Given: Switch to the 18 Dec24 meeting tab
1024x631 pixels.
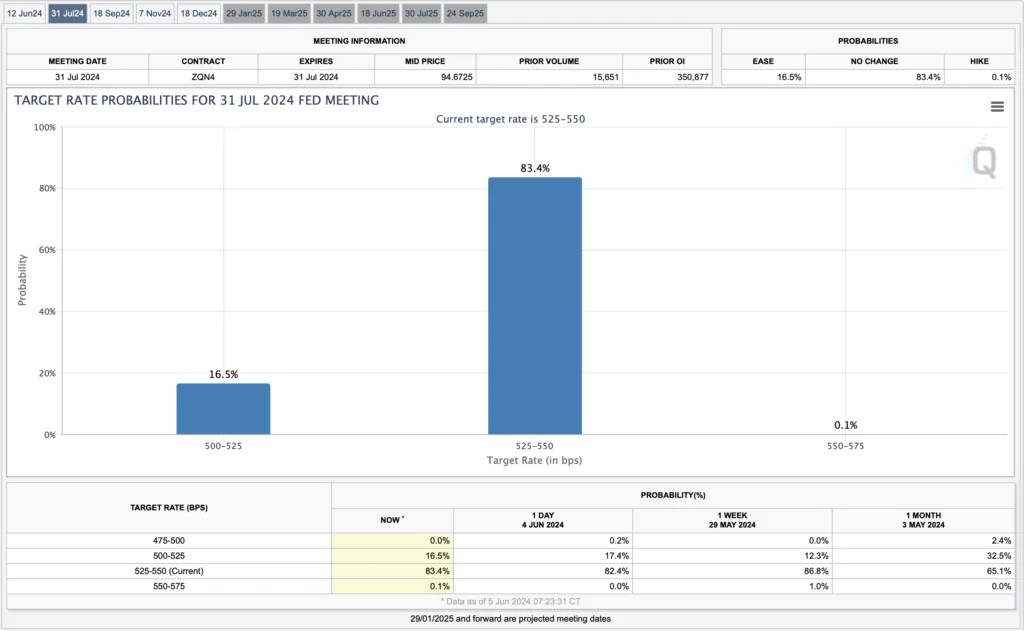Looking at the screenshot, I should [199, 13].
